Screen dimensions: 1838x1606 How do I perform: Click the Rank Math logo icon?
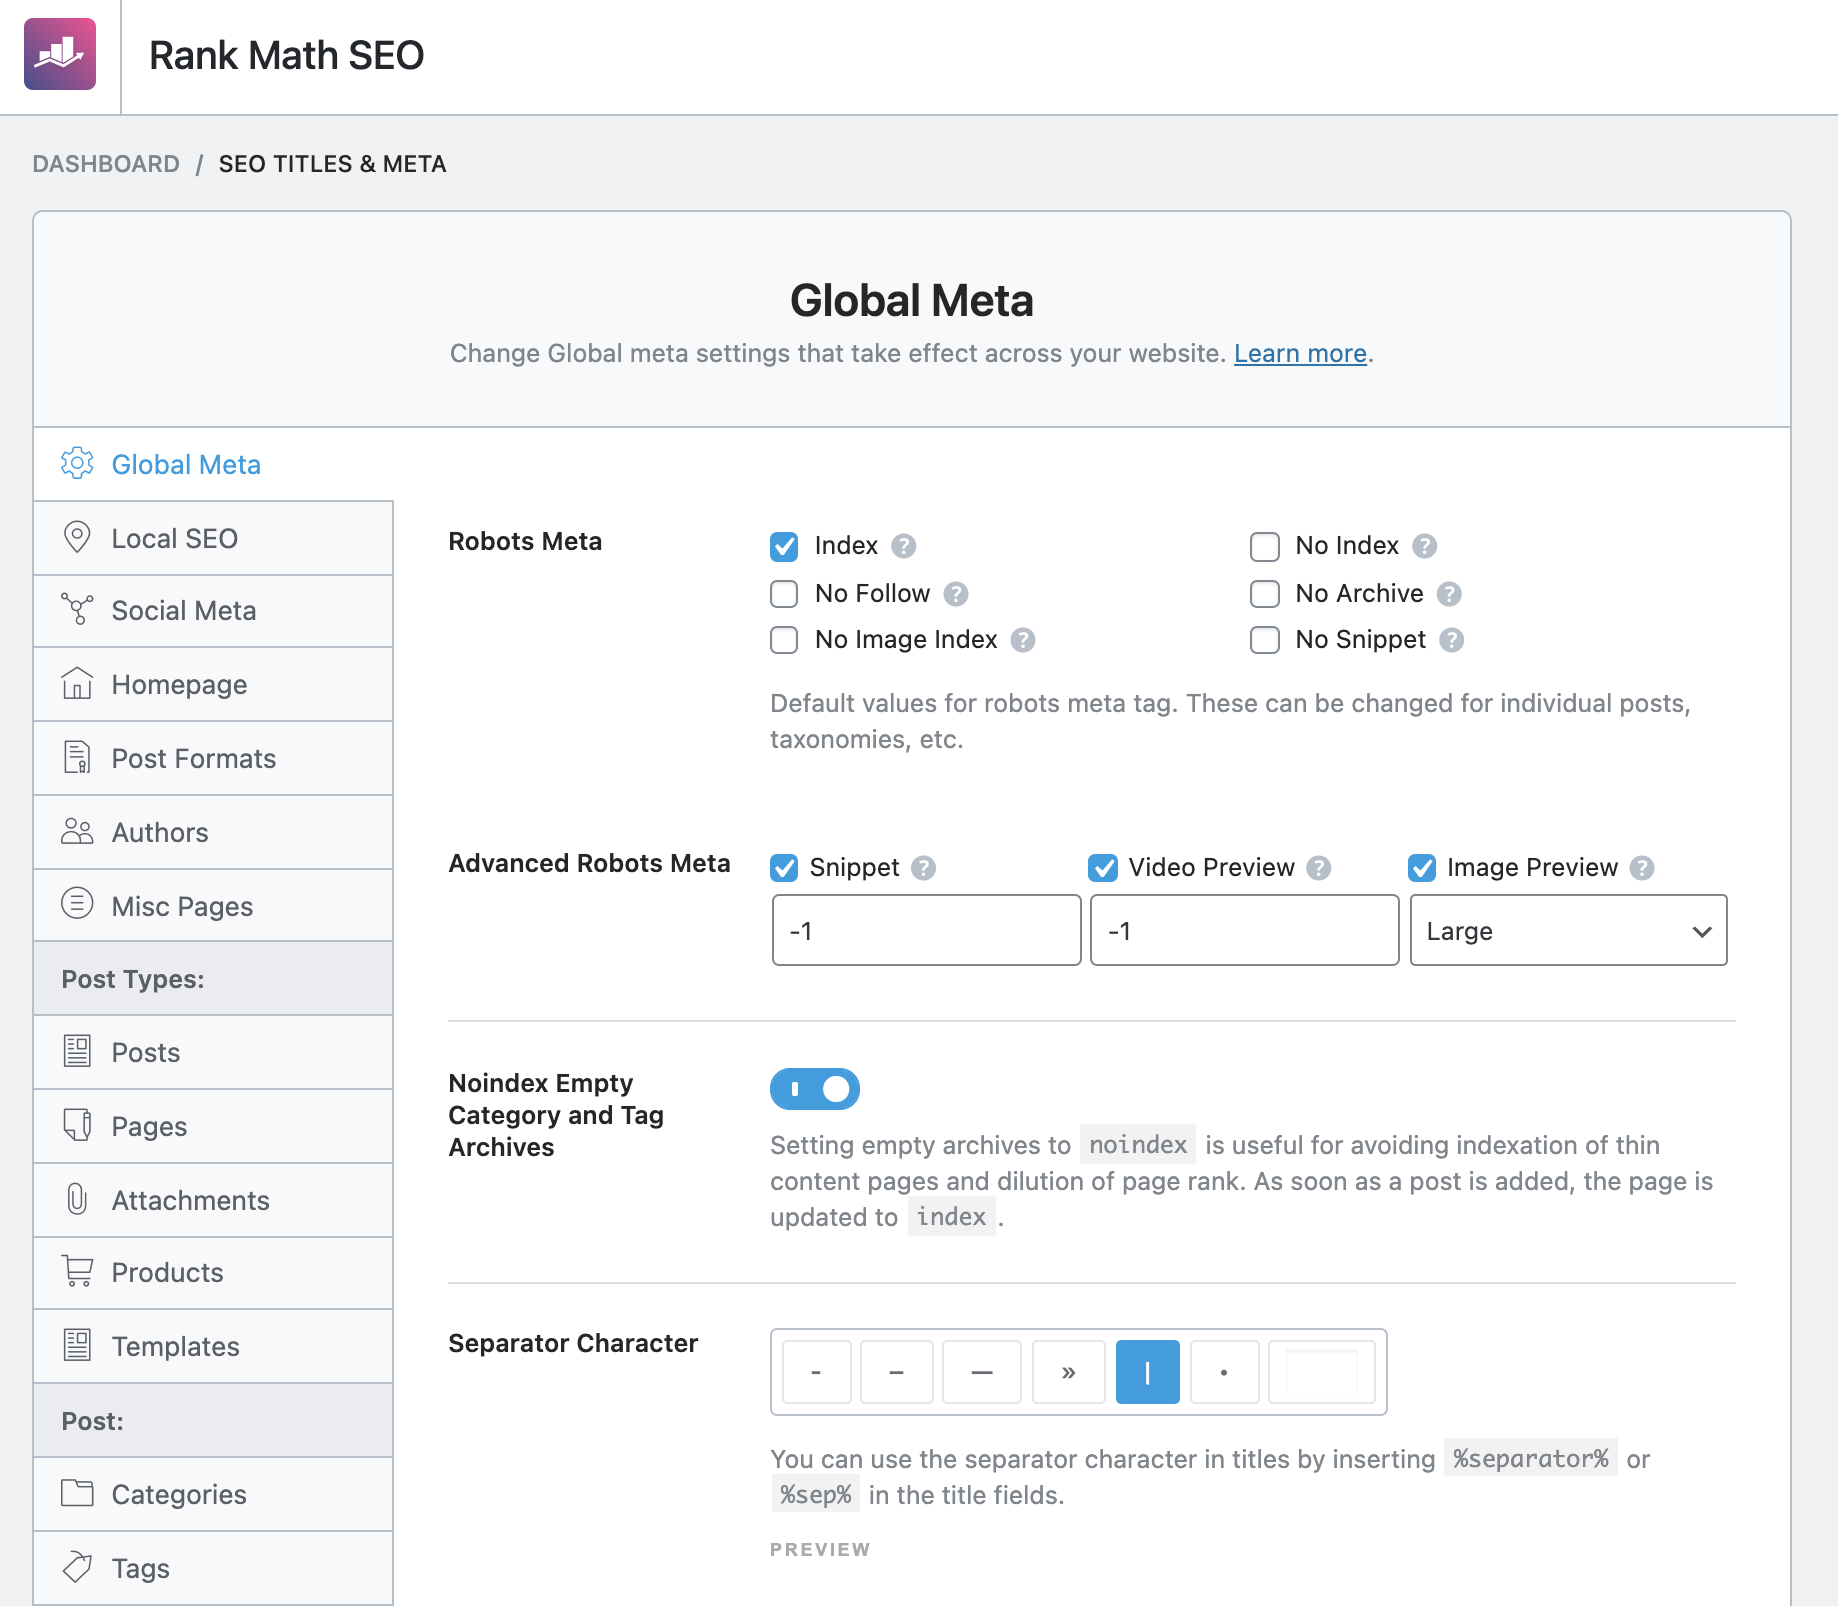pyautogui.click(x=60, y=54)
